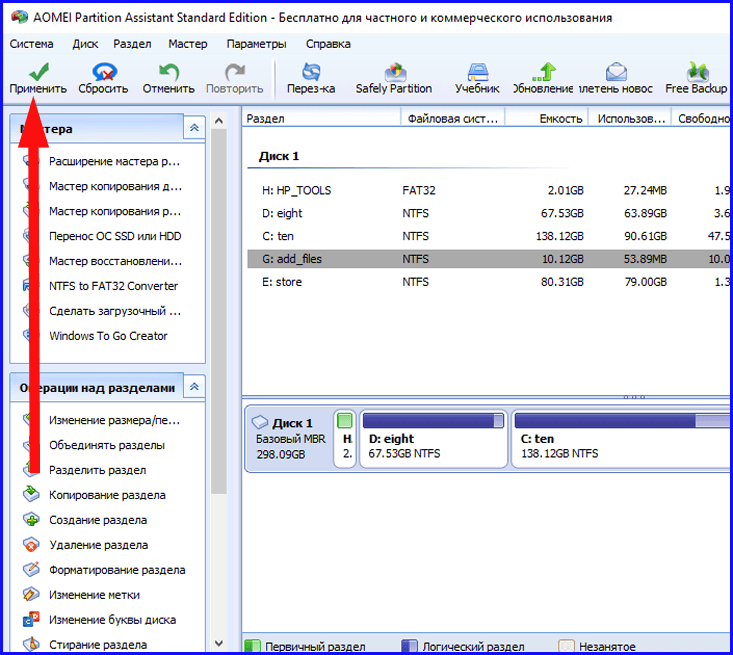Click the Free Backup icon
The height and width of the screenshot is (655, 733).
(697, 72)
